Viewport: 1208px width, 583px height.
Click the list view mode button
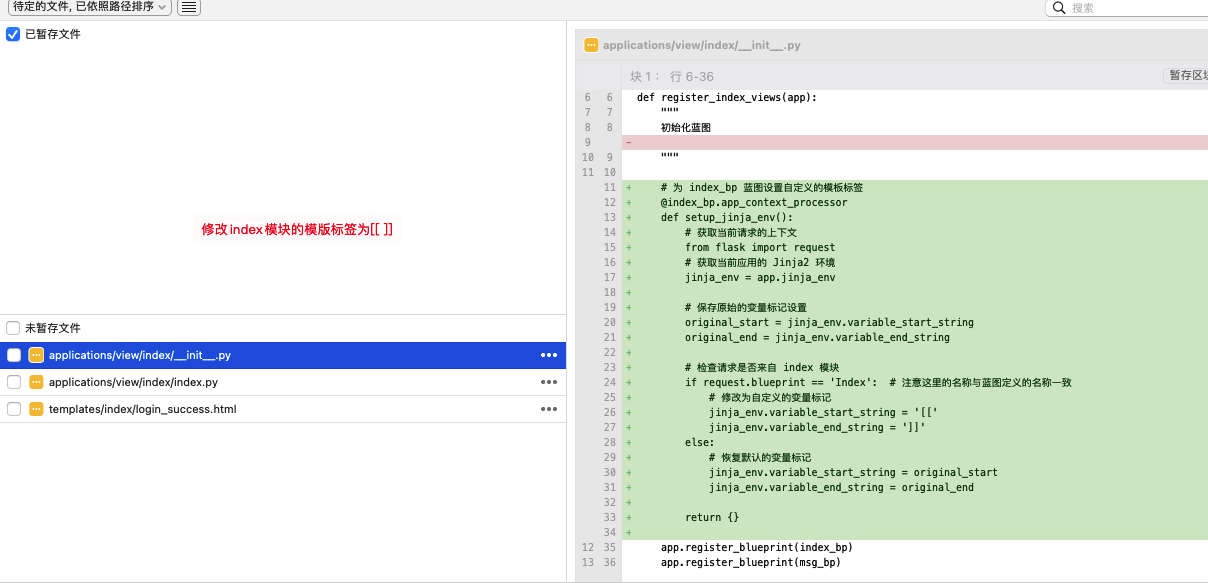click(189, 7)
